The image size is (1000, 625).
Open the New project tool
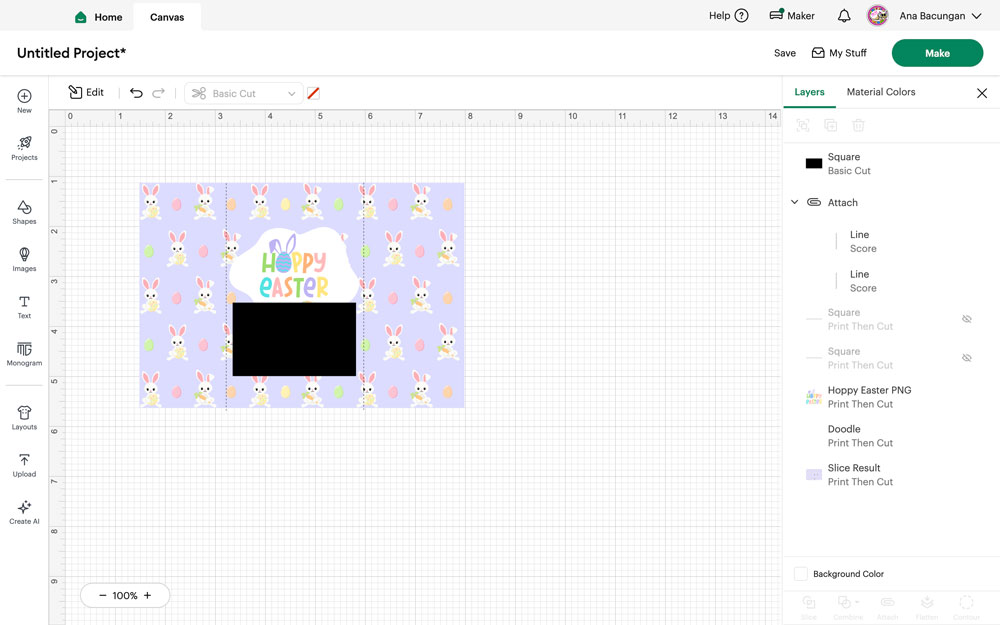click(24, 101)
